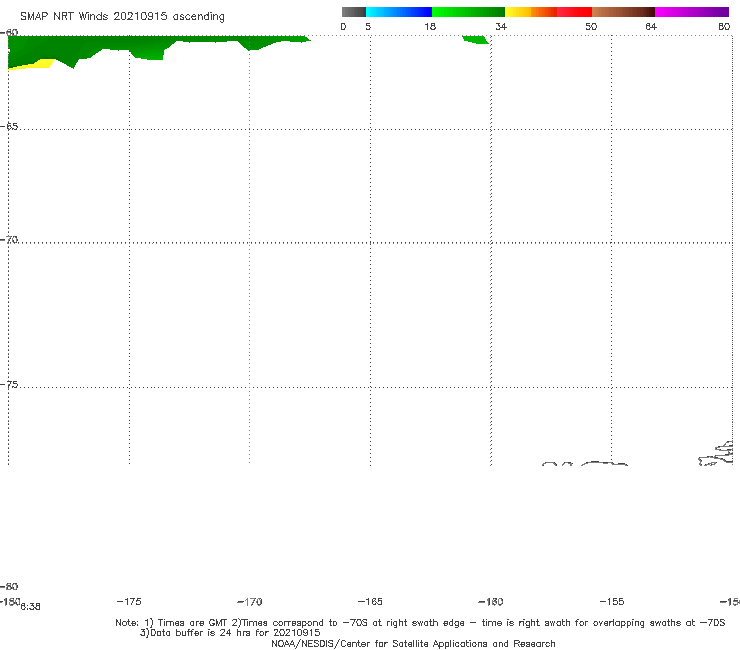Screen dimensions: 740x650
Task: Click the latitude label '-80'
Action: (x=9, y=586)
